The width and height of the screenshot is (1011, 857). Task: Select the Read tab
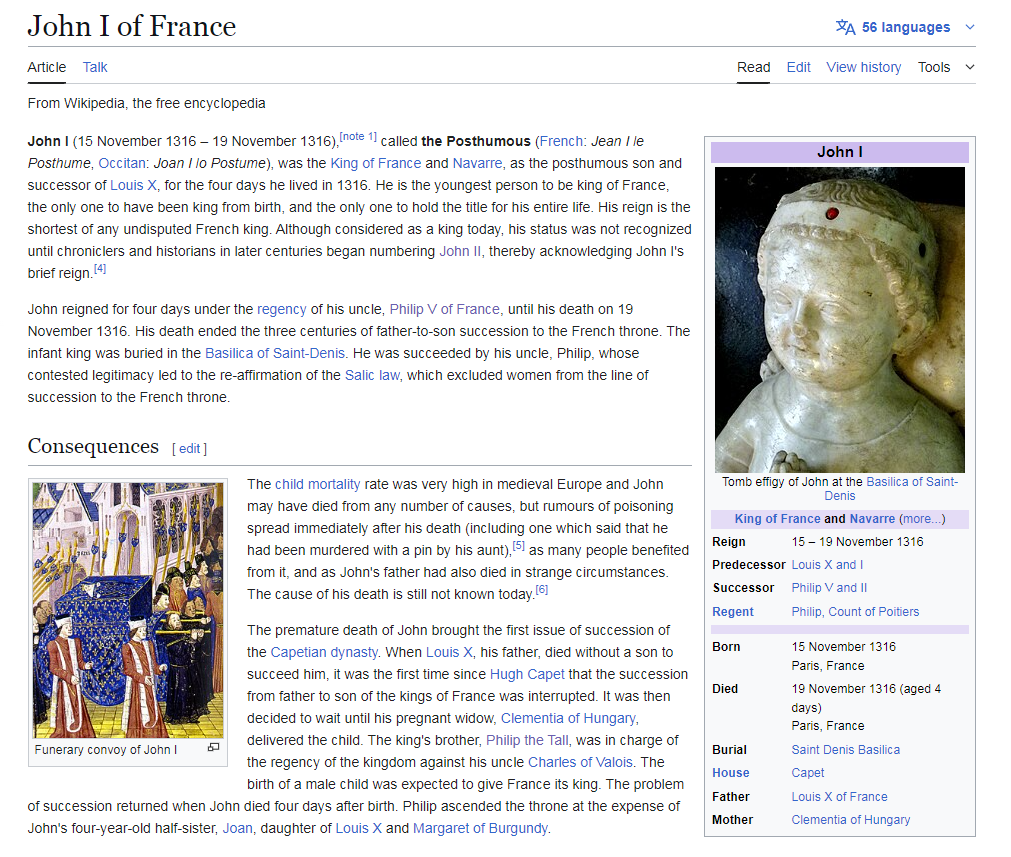click(x=754, y=67)
